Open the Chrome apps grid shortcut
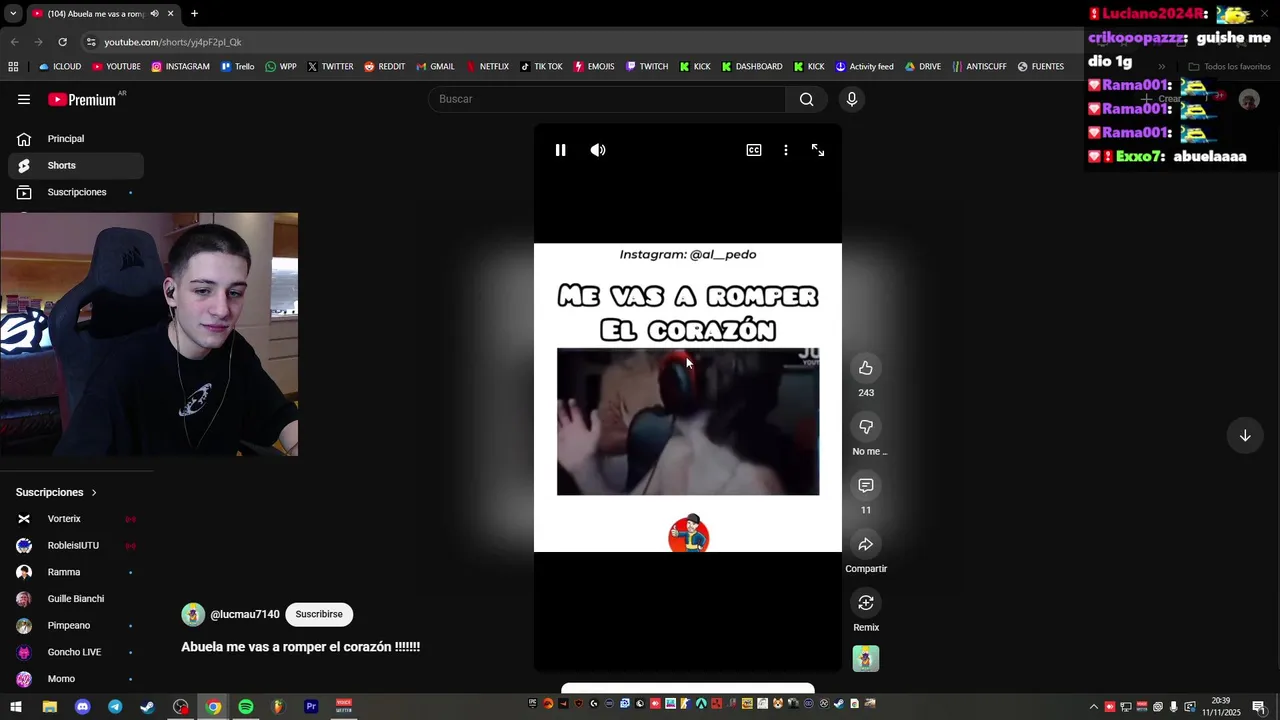The height and width of the screenshot is (720, 1280). (x=13, y=67)
